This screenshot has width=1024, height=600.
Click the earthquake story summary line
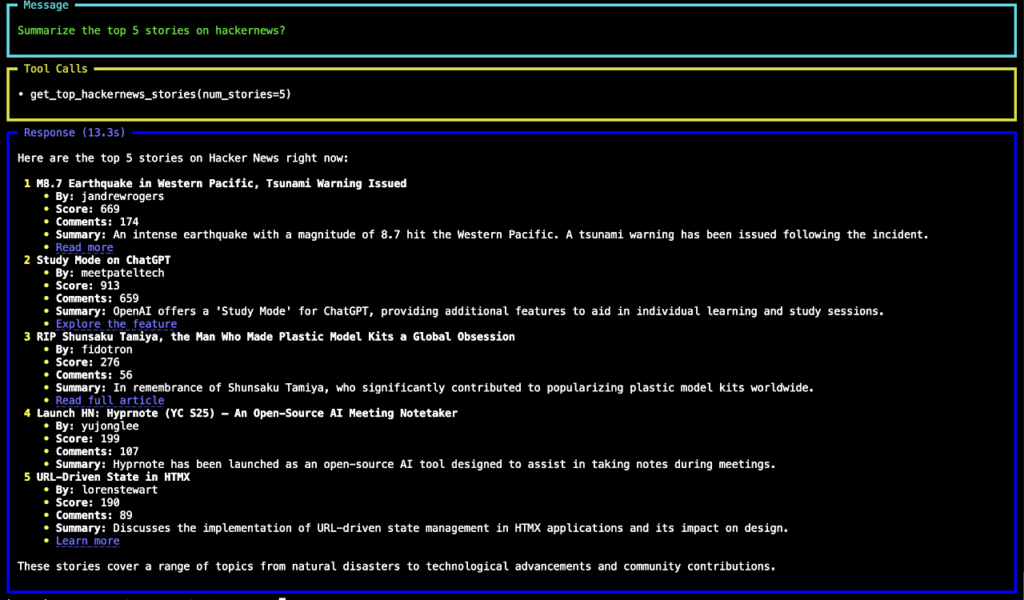tap(492, 234)
